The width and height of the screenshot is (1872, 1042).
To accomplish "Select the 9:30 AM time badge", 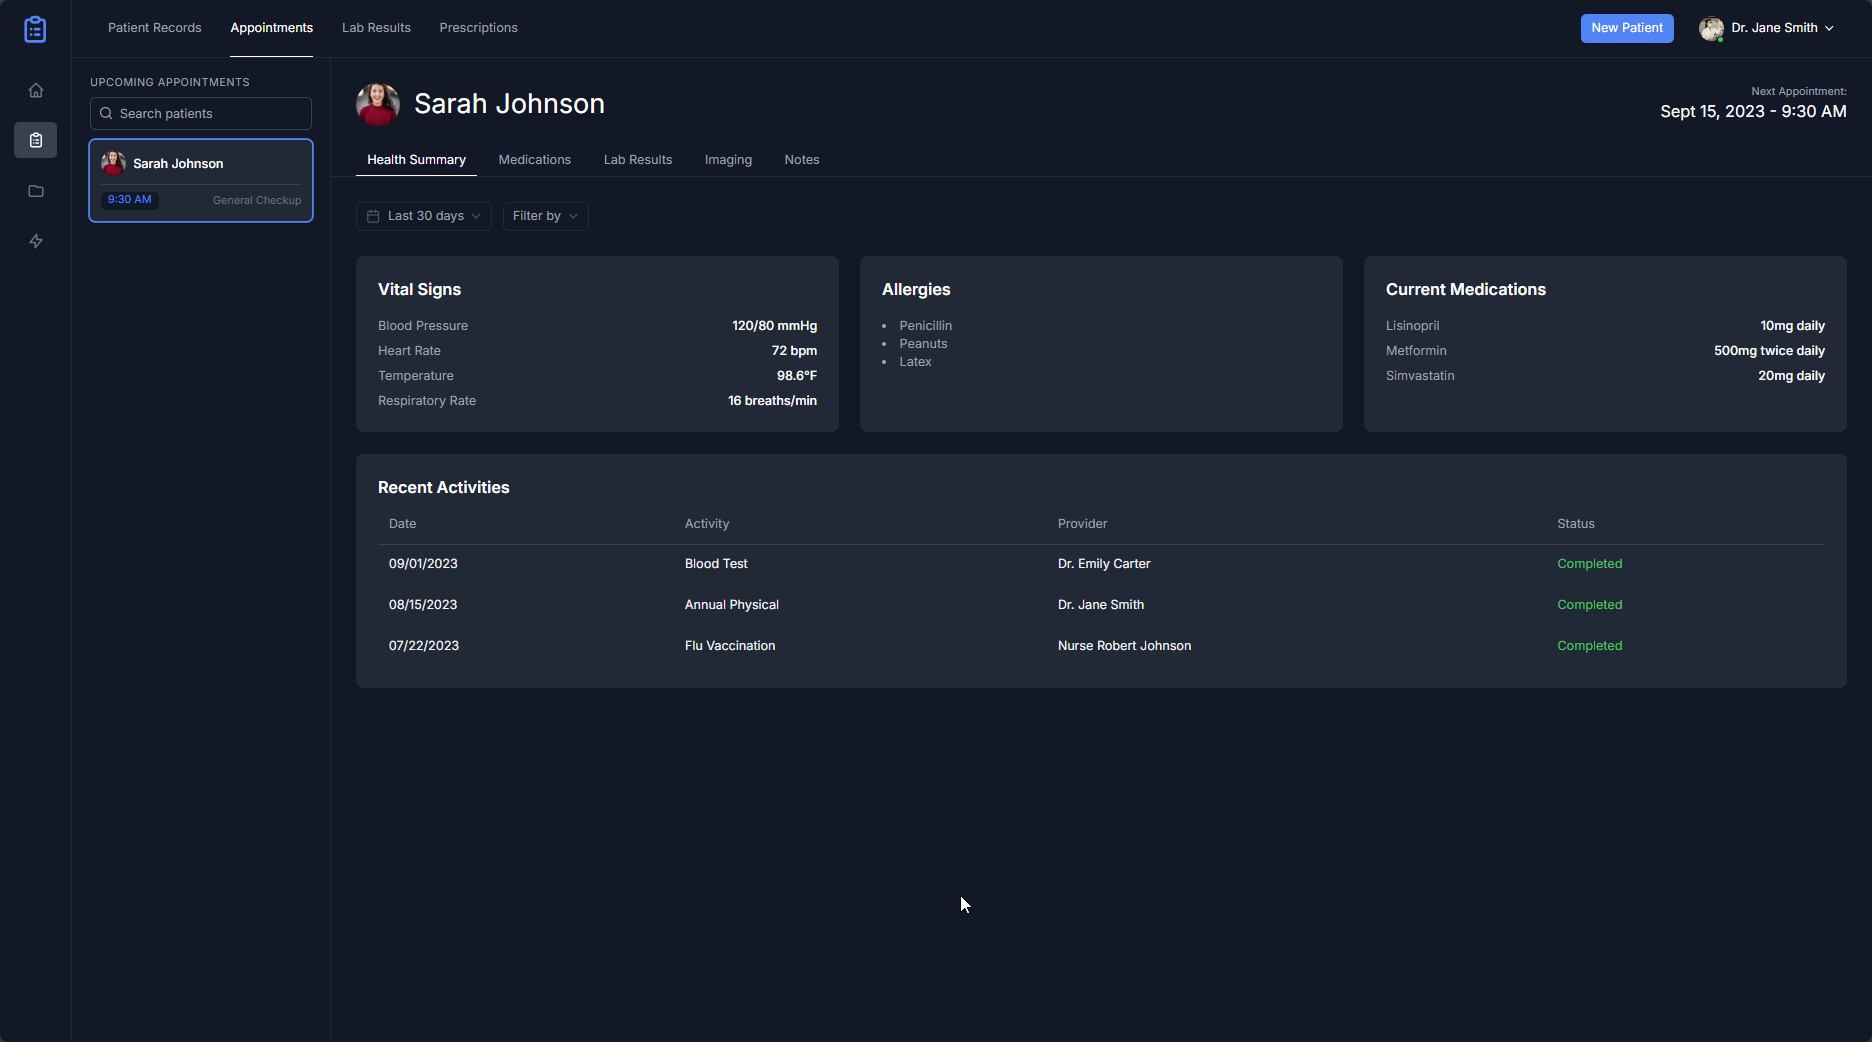I will click(129, 199).
